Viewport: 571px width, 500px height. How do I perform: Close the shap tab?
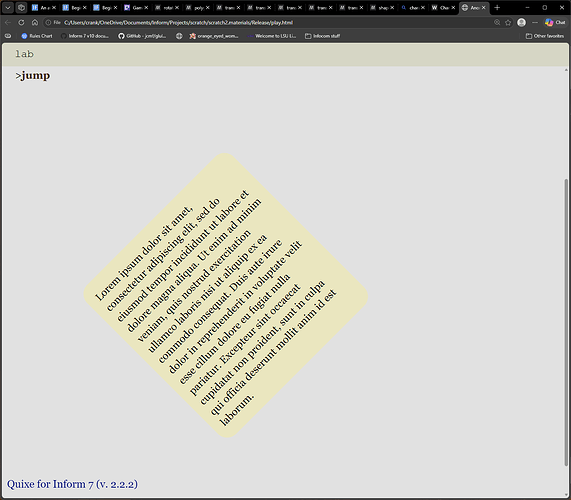(x=392, y=7)
